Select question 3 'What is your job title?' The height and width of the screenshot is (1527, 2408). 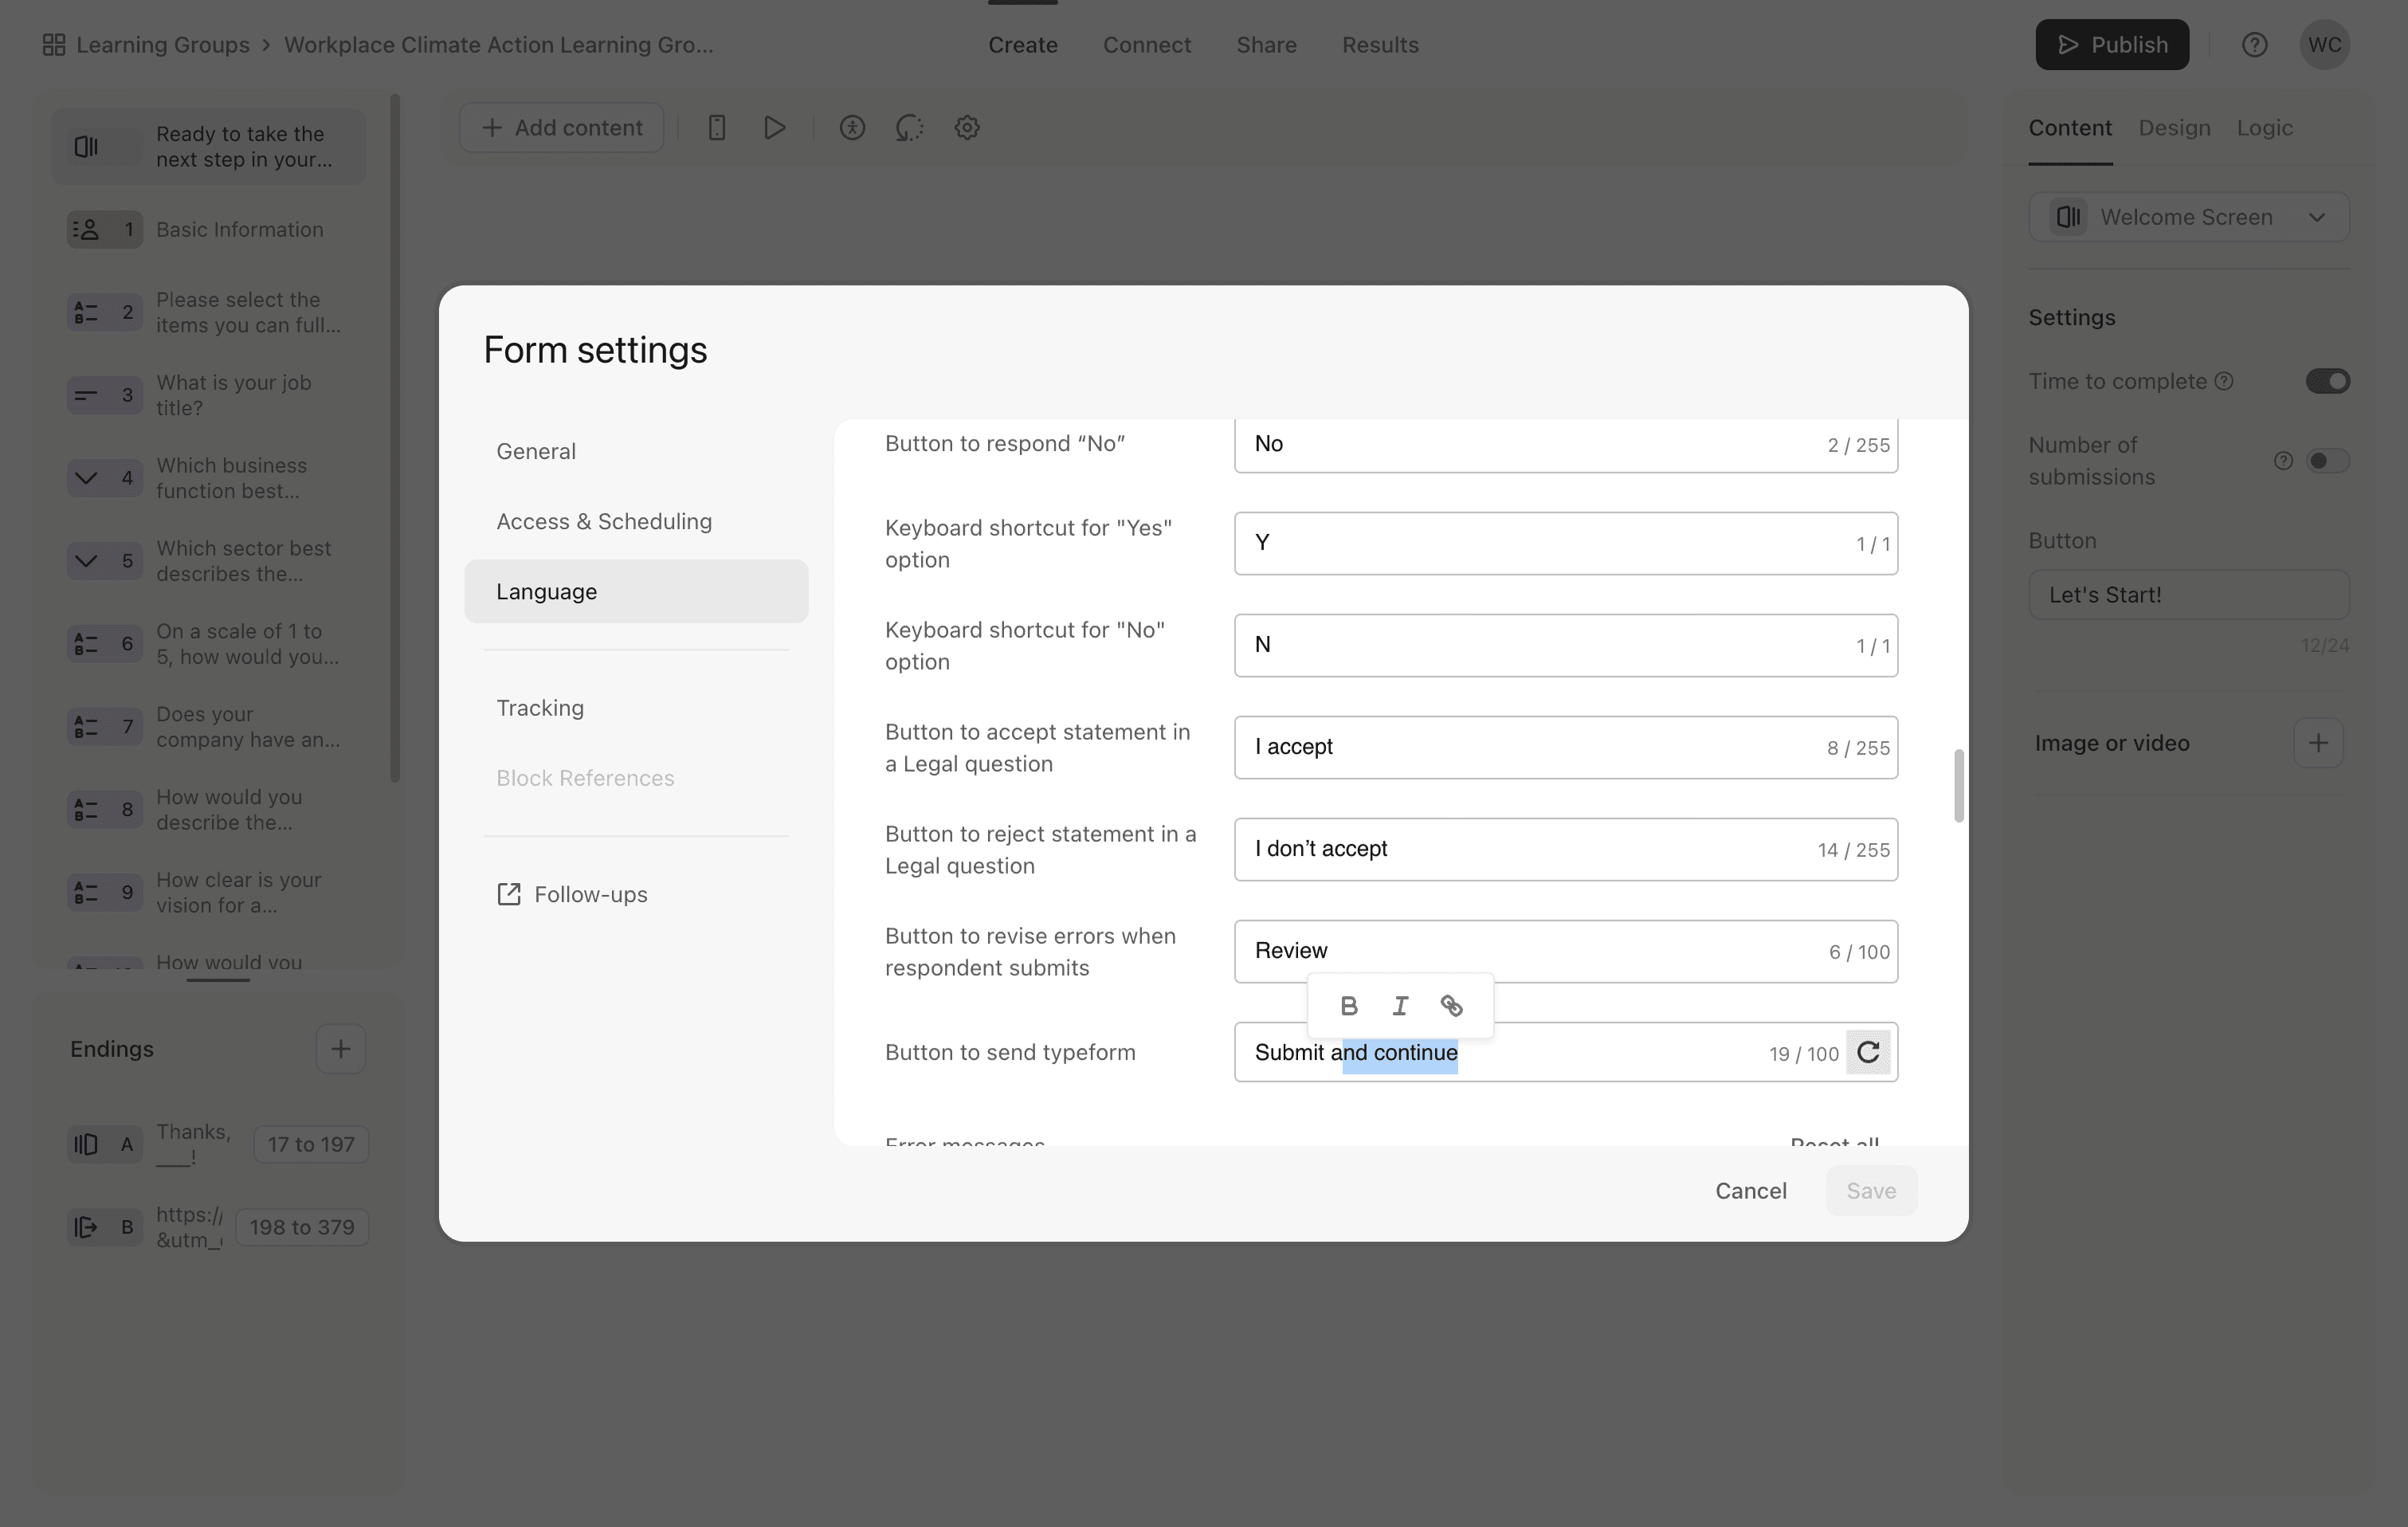[x=208, y=395]
